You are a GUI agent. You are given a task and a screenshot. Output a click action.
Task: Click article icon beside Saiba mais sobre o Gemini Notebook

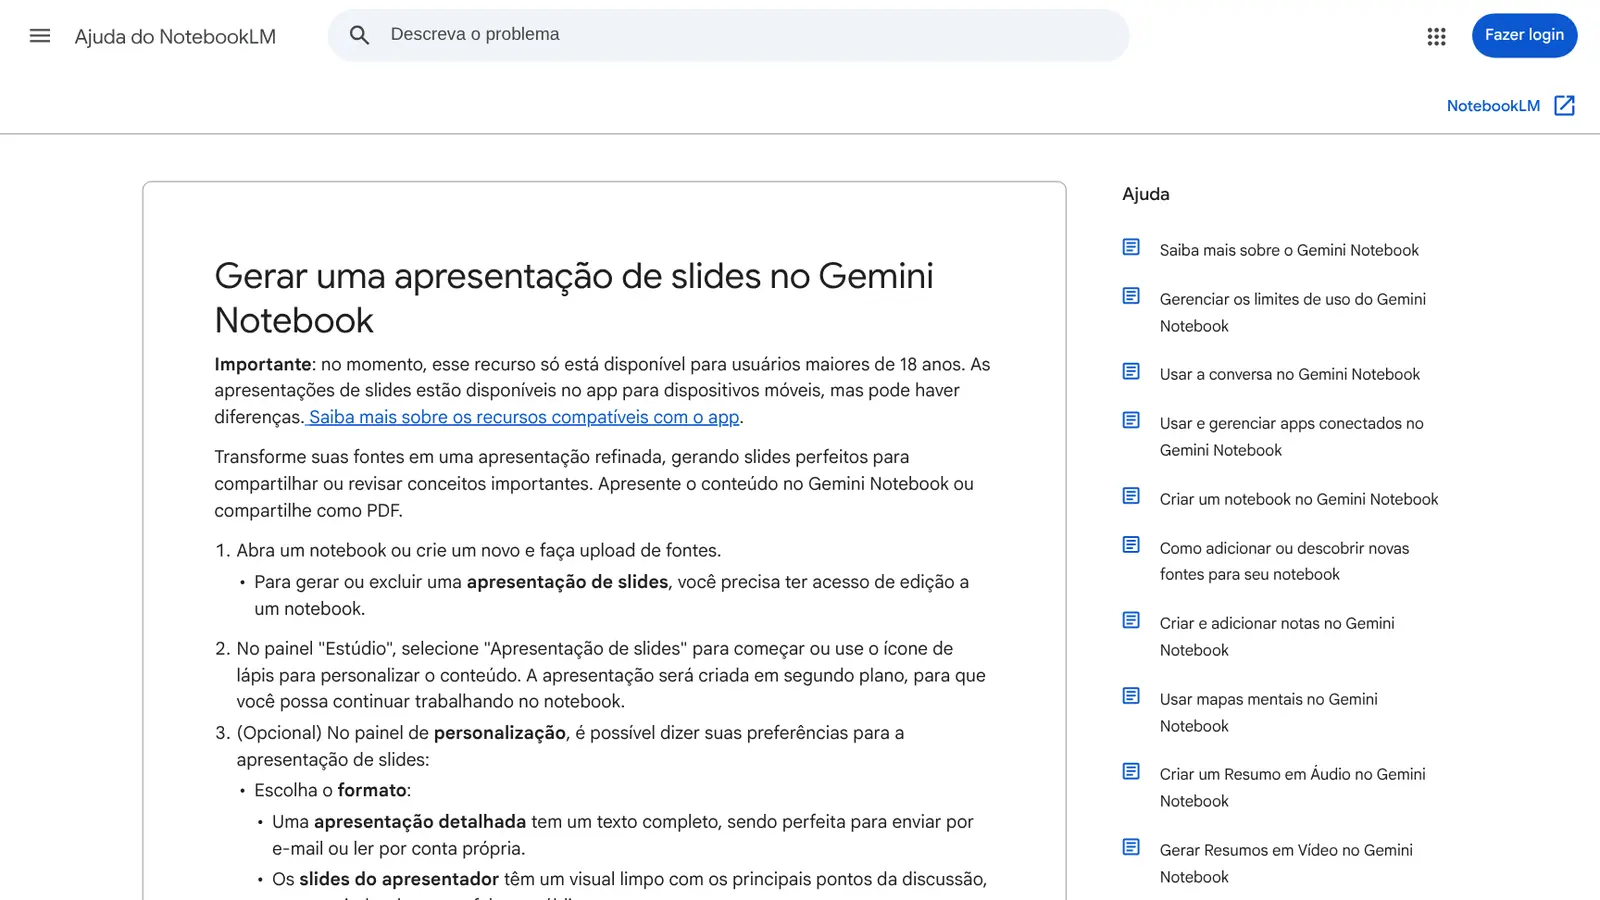pyautogui.click(x=1131, y=247)
